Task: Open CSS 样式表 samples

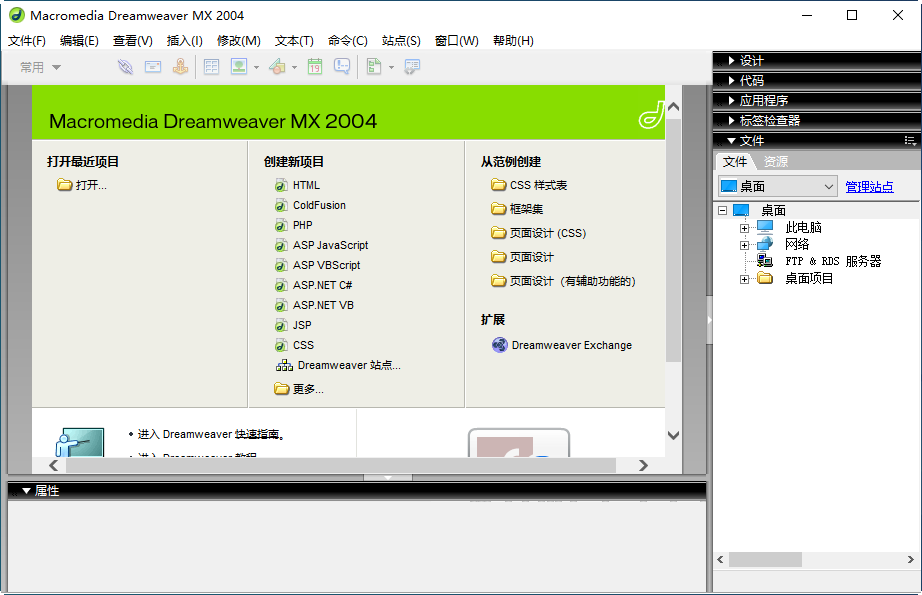Action: click(529, 185)
